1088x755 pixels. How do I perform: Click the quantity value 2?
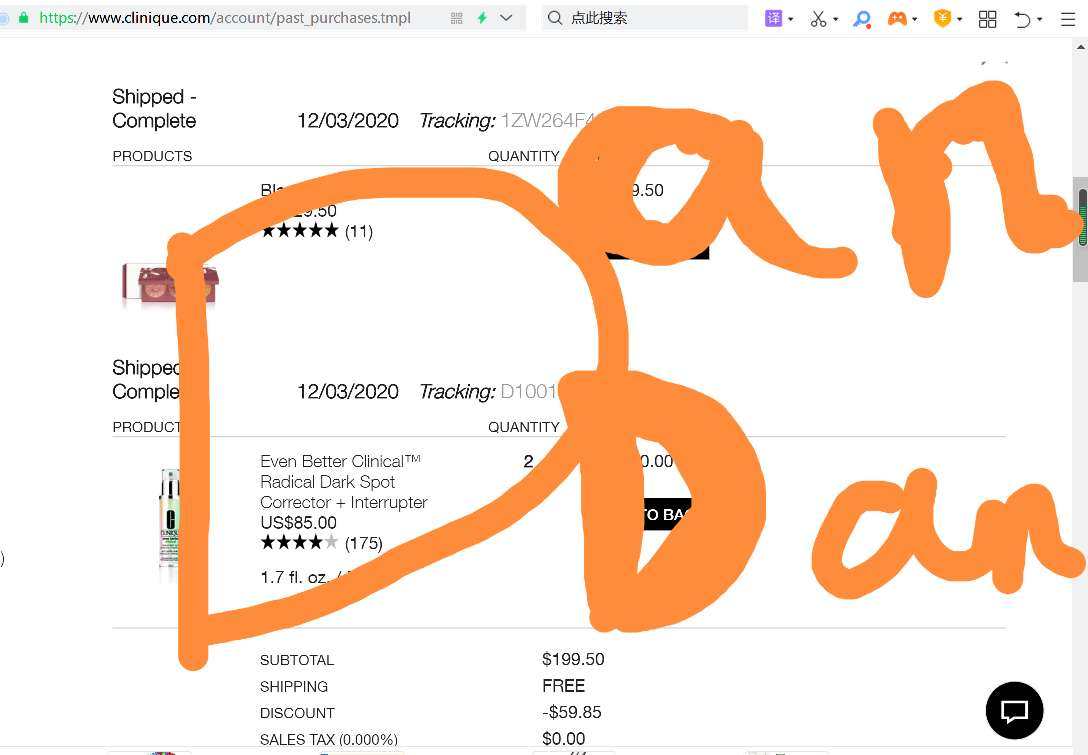[528, 461]
